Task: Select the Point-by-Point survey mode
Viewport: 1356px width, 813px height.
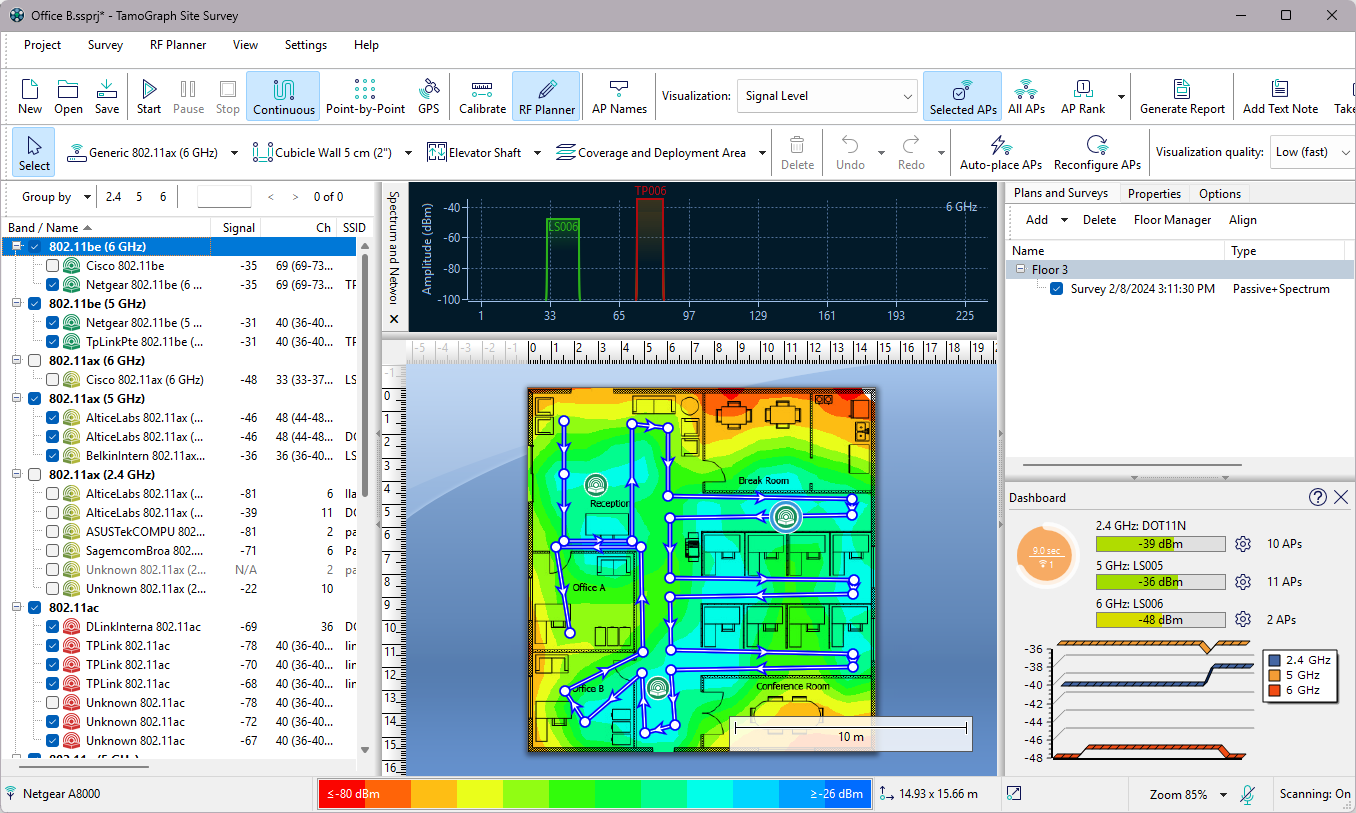Action: [x=366, y=96]
